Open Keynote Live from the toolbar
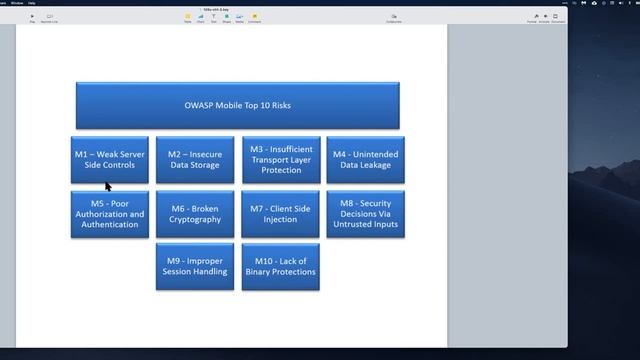This screenshot has height=360, width=640. tap(49, 18)
